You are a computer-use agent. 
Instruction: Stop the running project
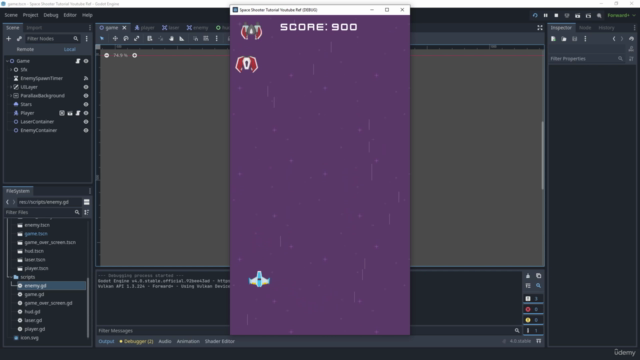pos(556,16)
